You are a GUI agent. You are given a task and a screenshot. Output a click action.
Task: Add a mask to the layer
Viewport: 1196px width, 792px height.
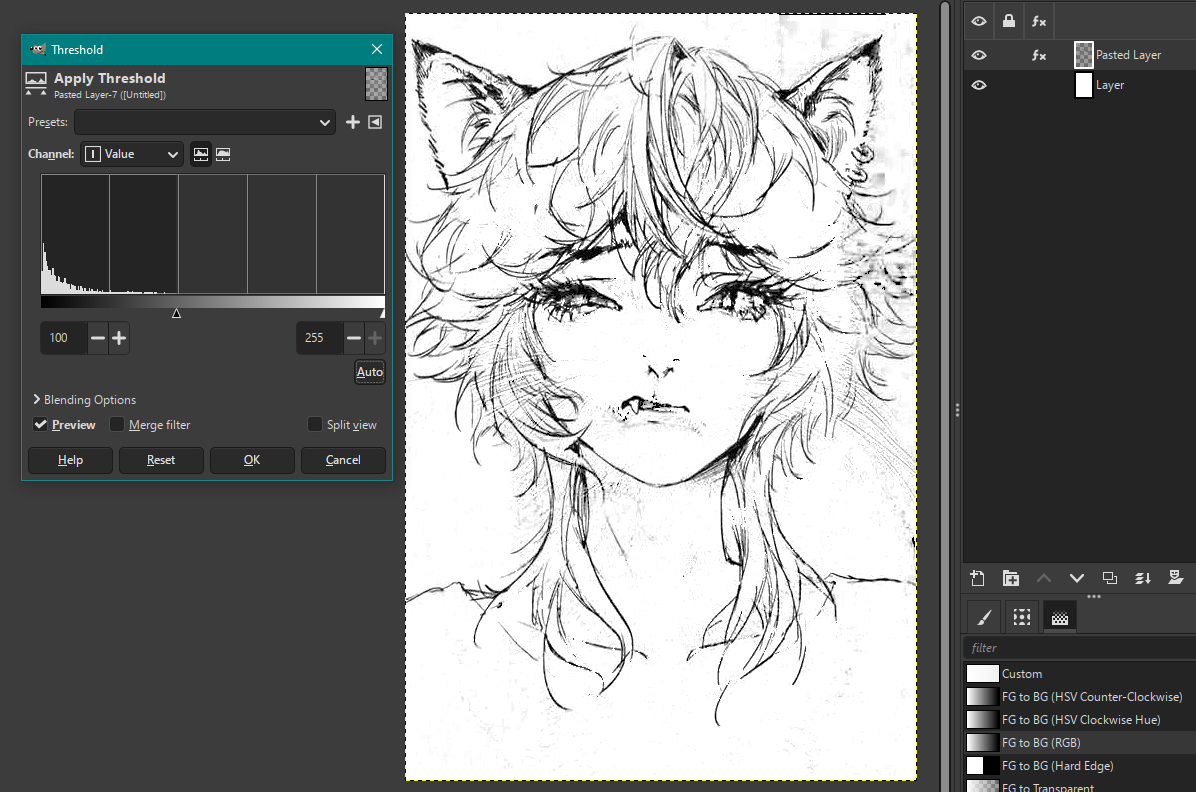pos(1175,578)
